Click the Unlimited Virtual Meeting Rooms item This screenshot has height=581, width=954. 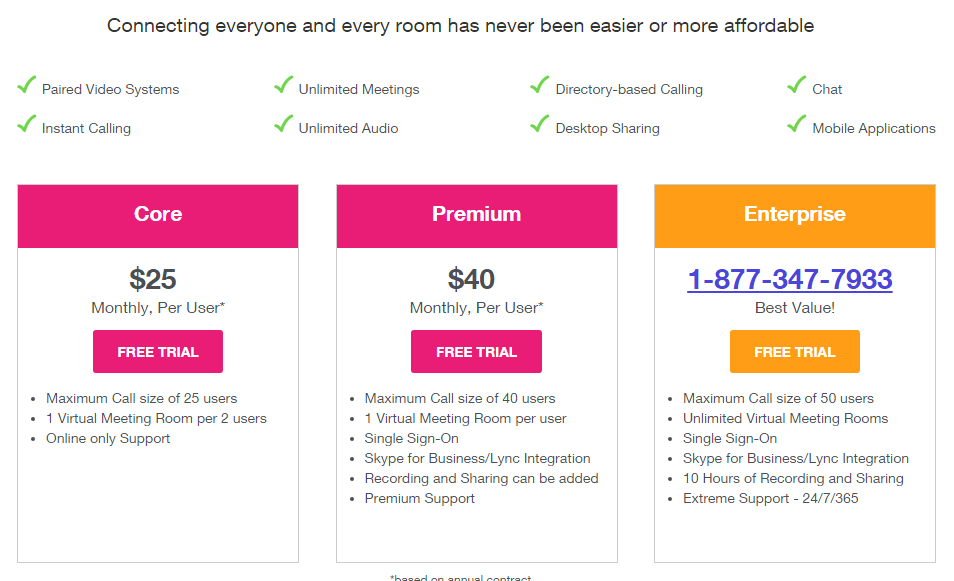point(785,418)
